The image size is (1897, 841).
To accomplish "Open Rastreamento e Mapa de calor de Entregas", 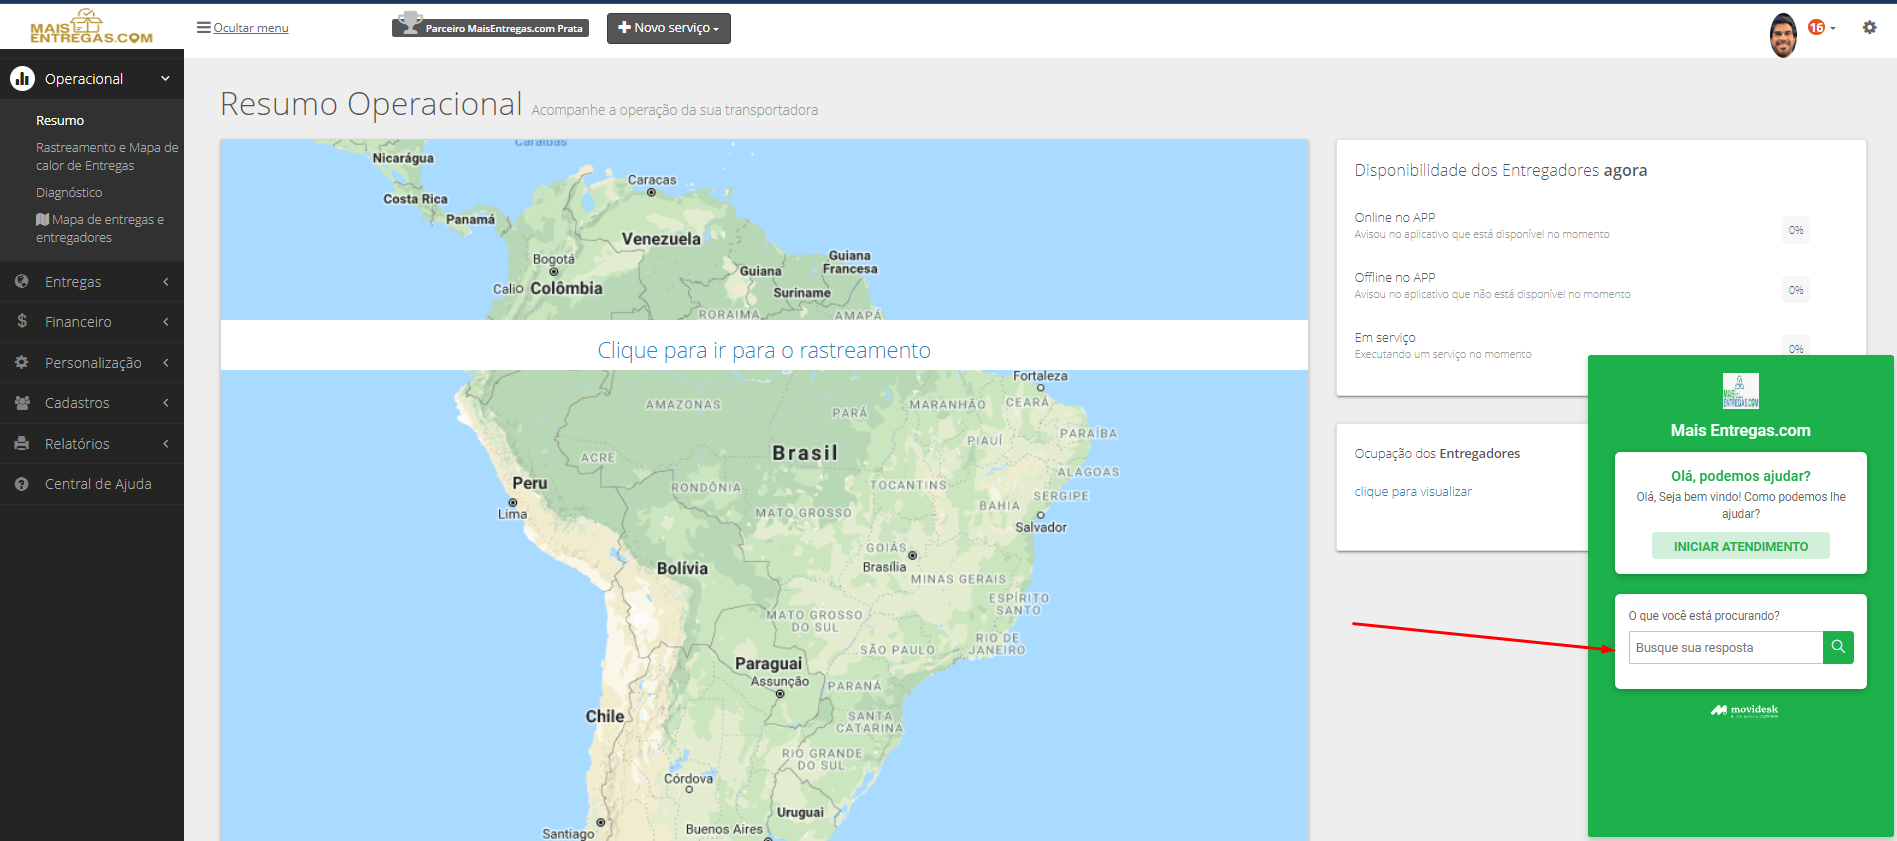I will tap(107, 157).
